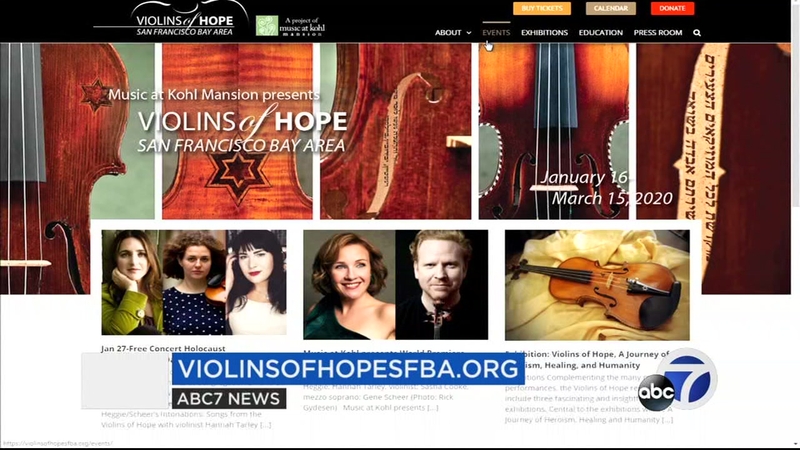Open Jan 27 Free Concert Holocaust link

pos(163,348)
